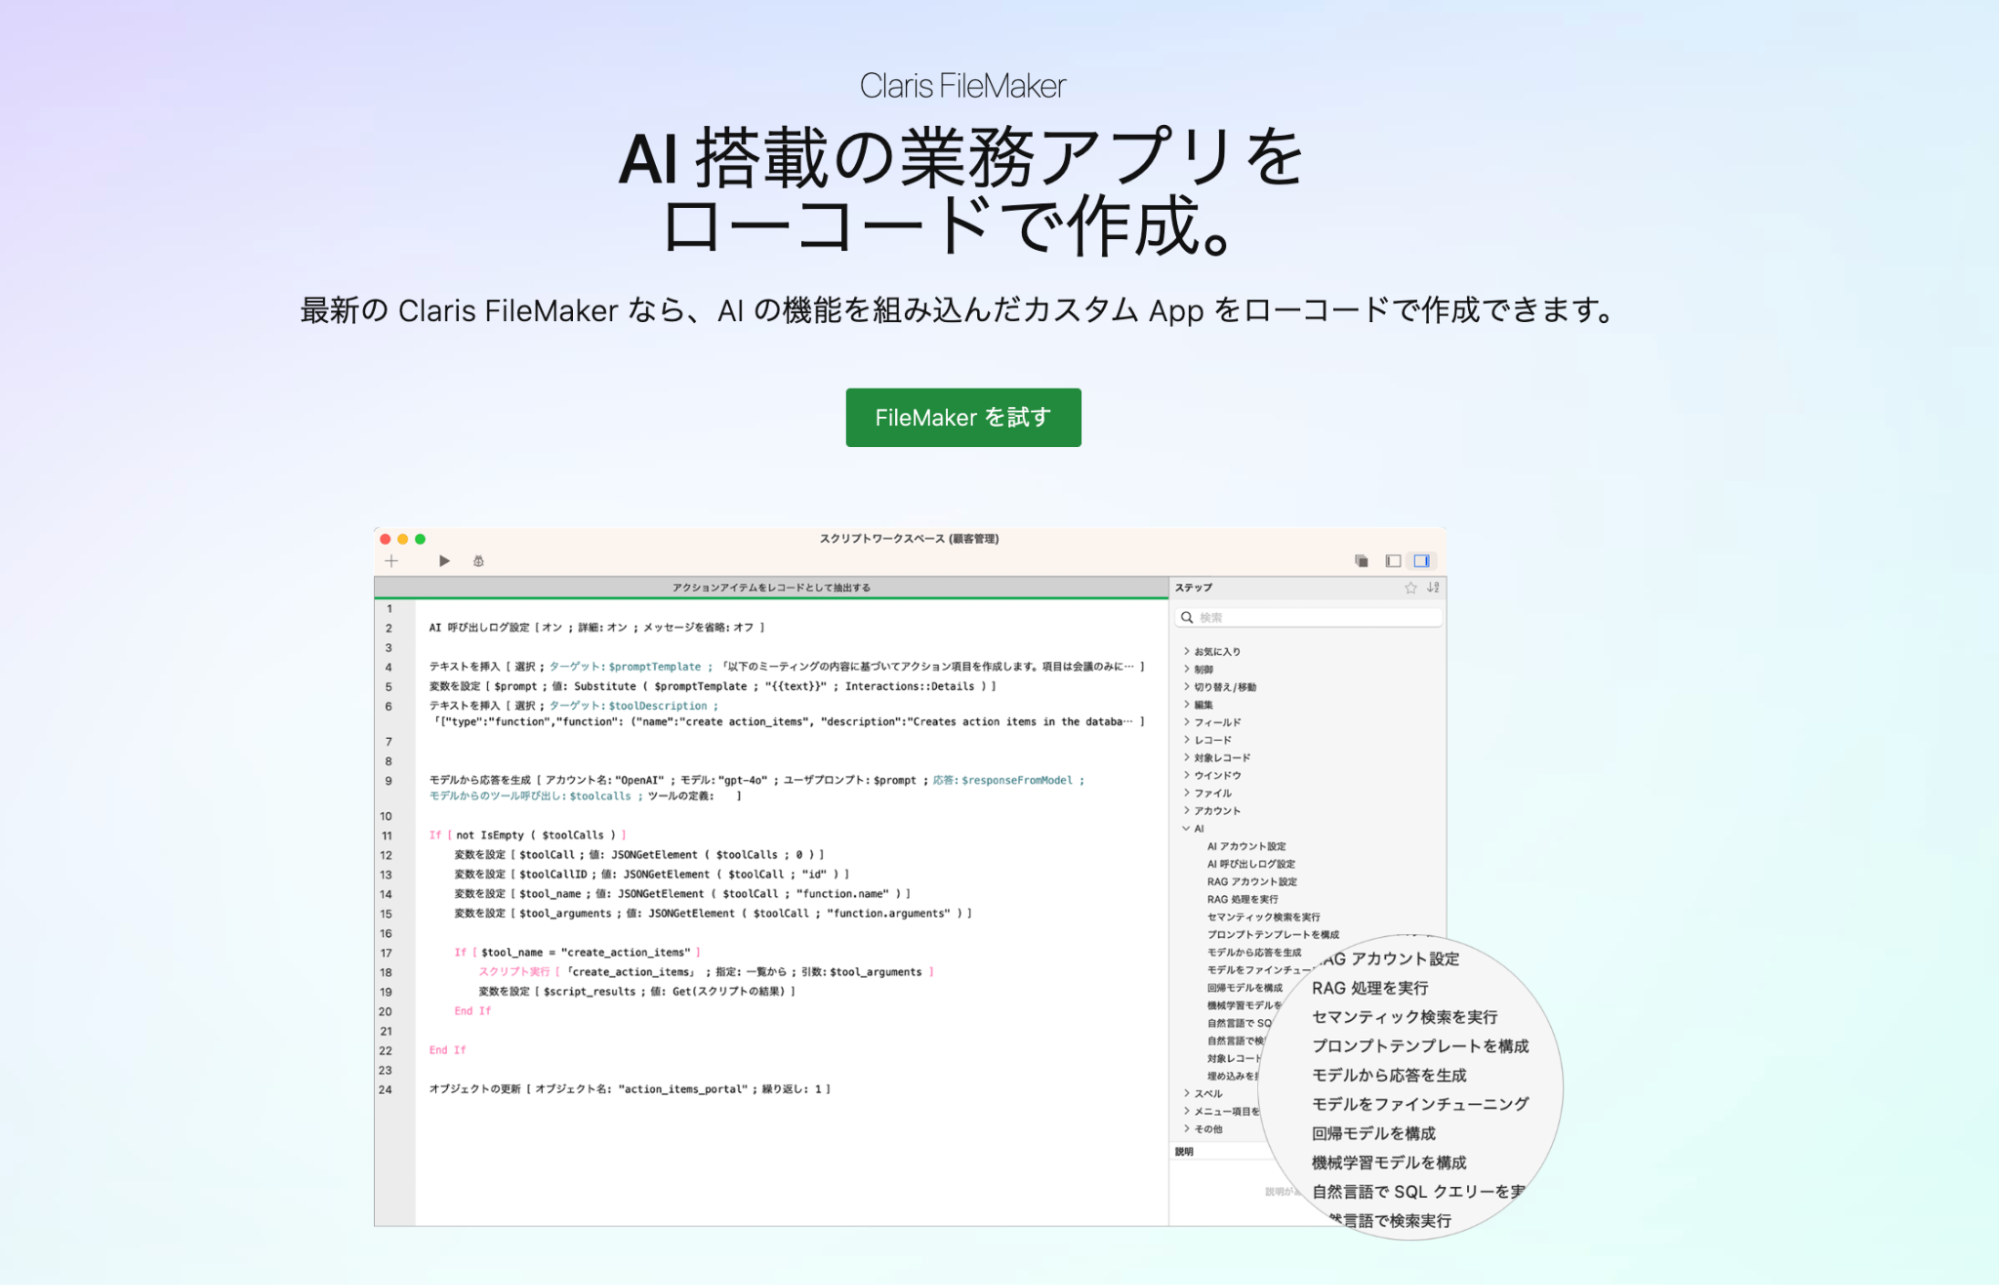
Task: Click the stacked pages compatibility icon
Action: point(1361,561)
